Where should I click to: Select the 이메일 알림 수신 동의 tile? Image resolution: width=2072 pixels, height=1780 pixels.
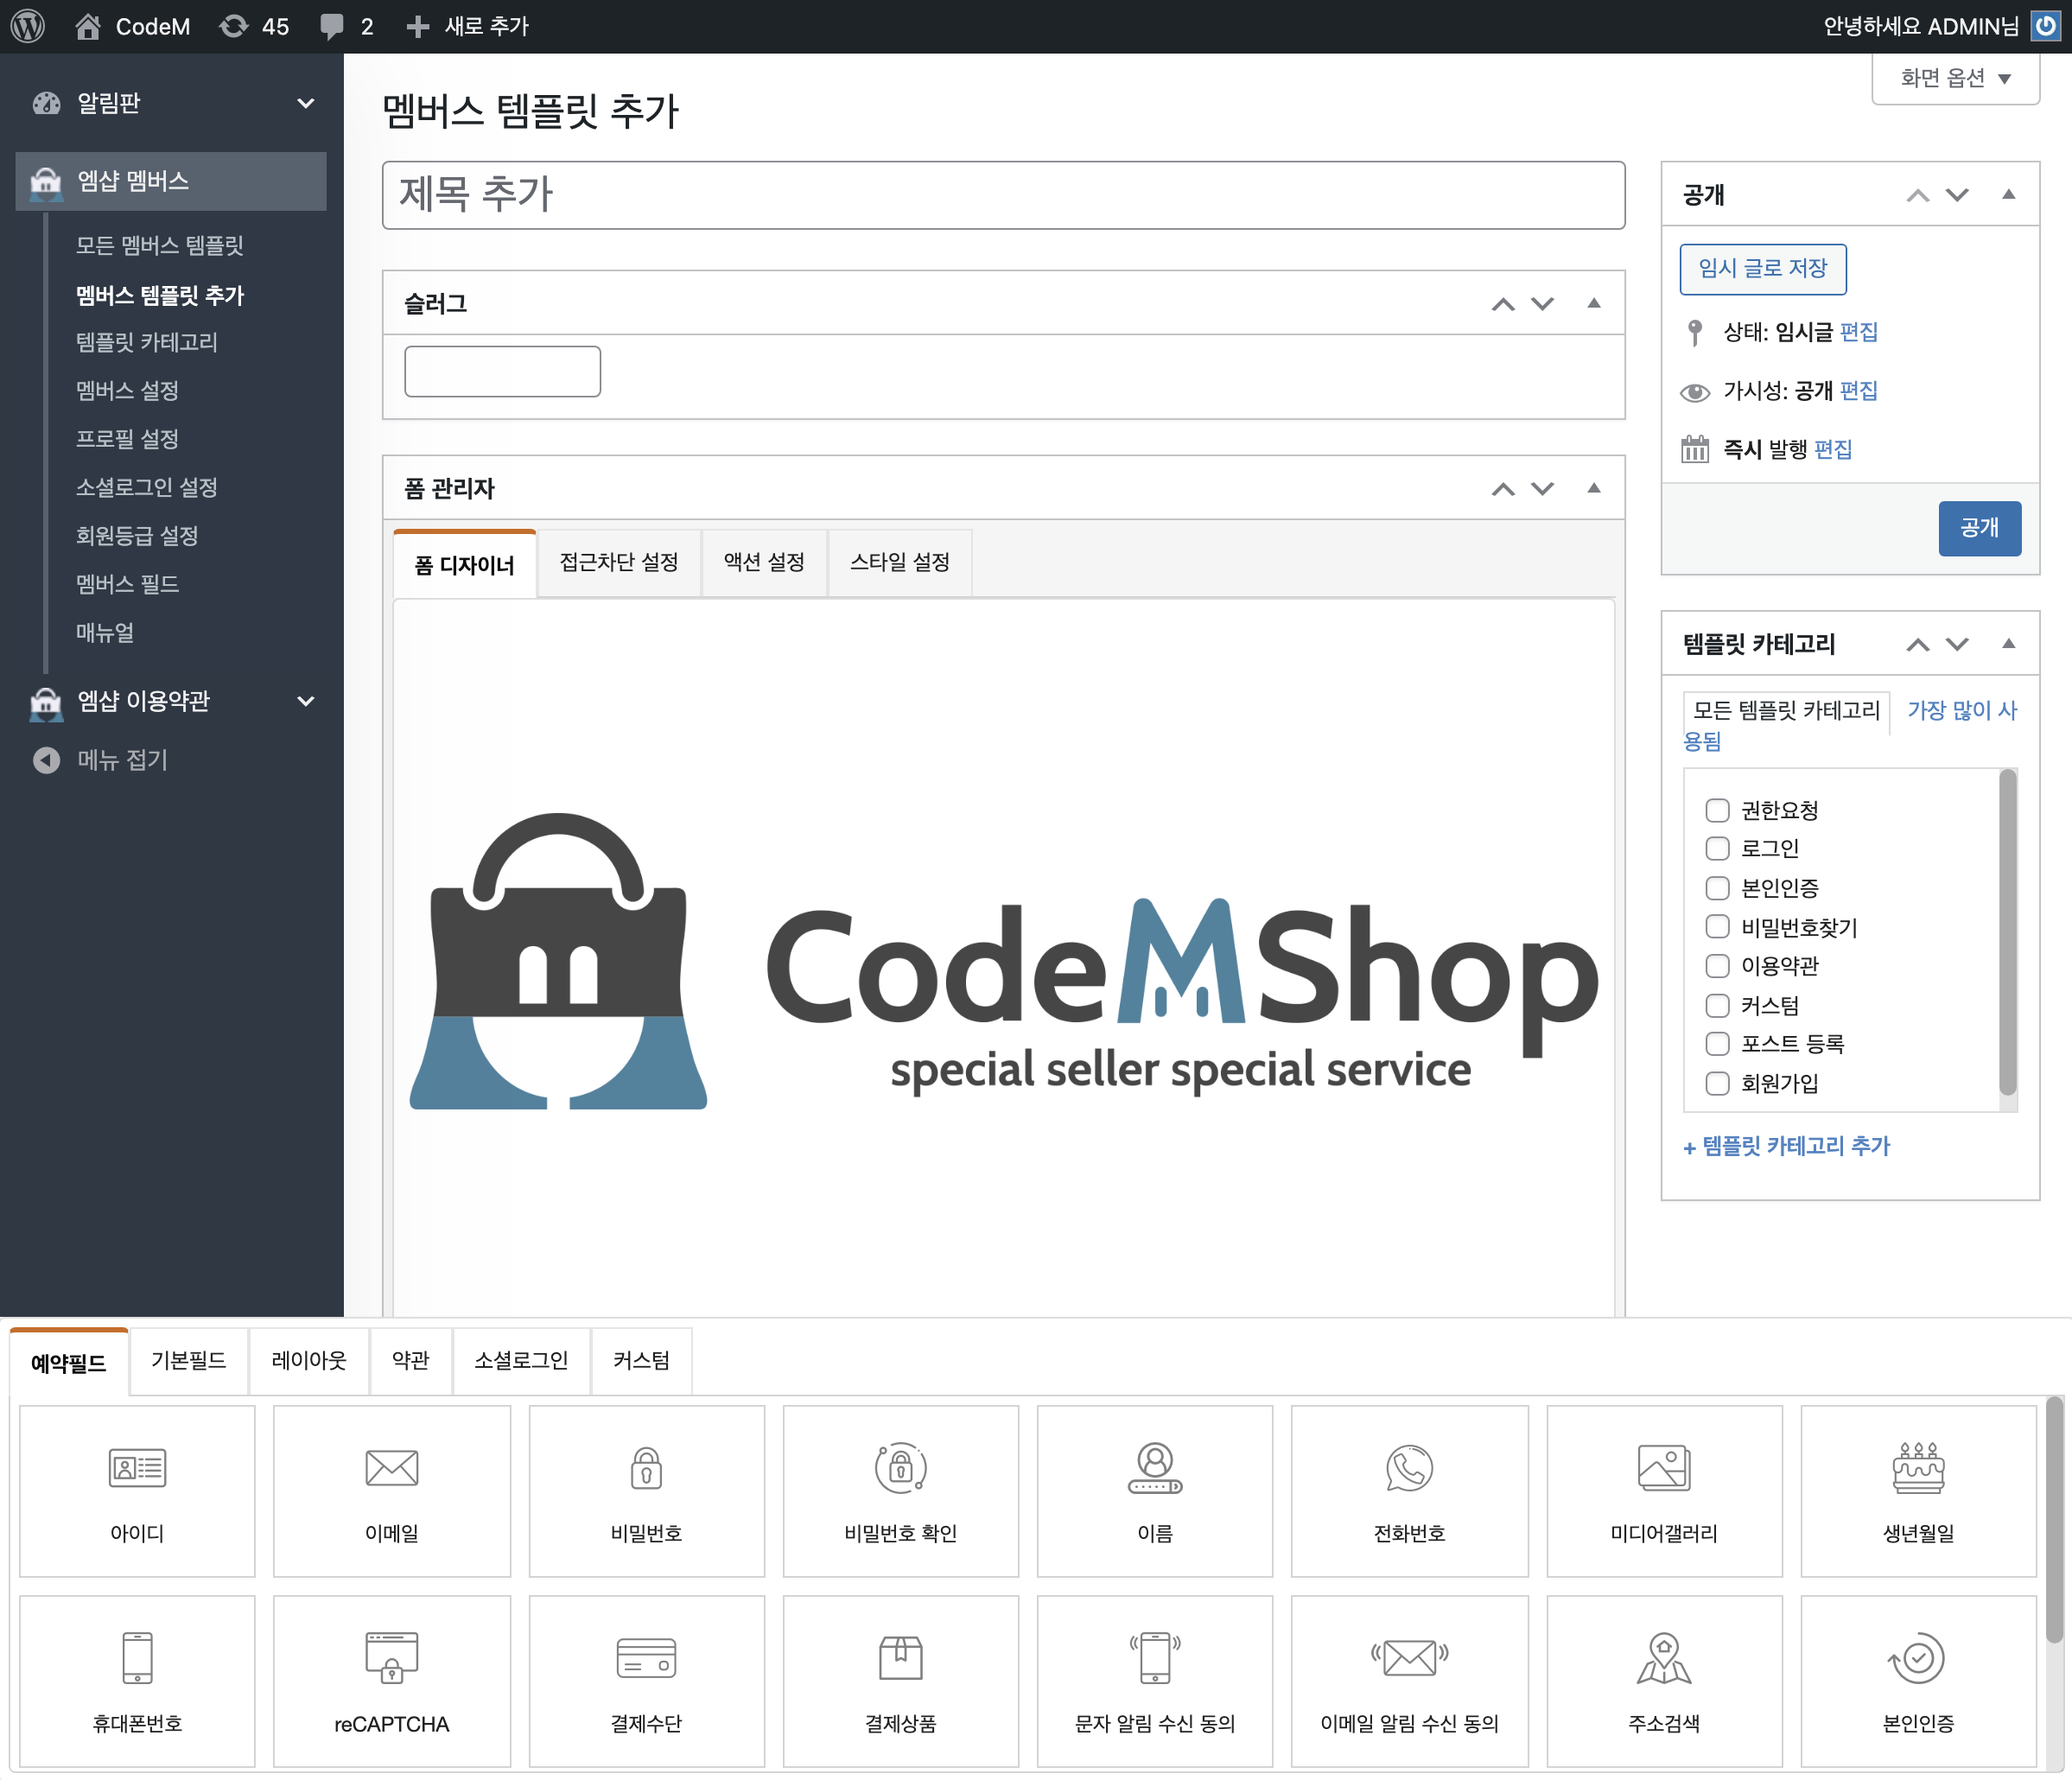1409,1681
